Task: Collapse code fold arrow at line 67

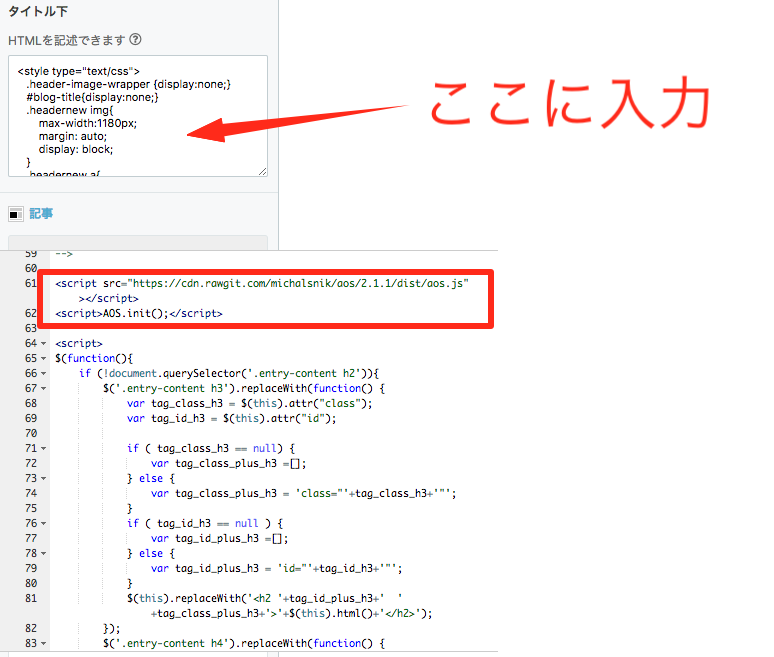Action: click(x=43, y=388)
